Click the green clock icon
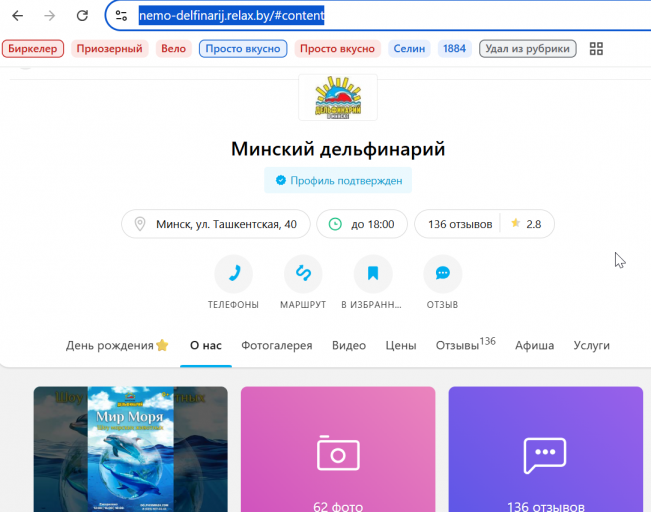 pos(335,224)
